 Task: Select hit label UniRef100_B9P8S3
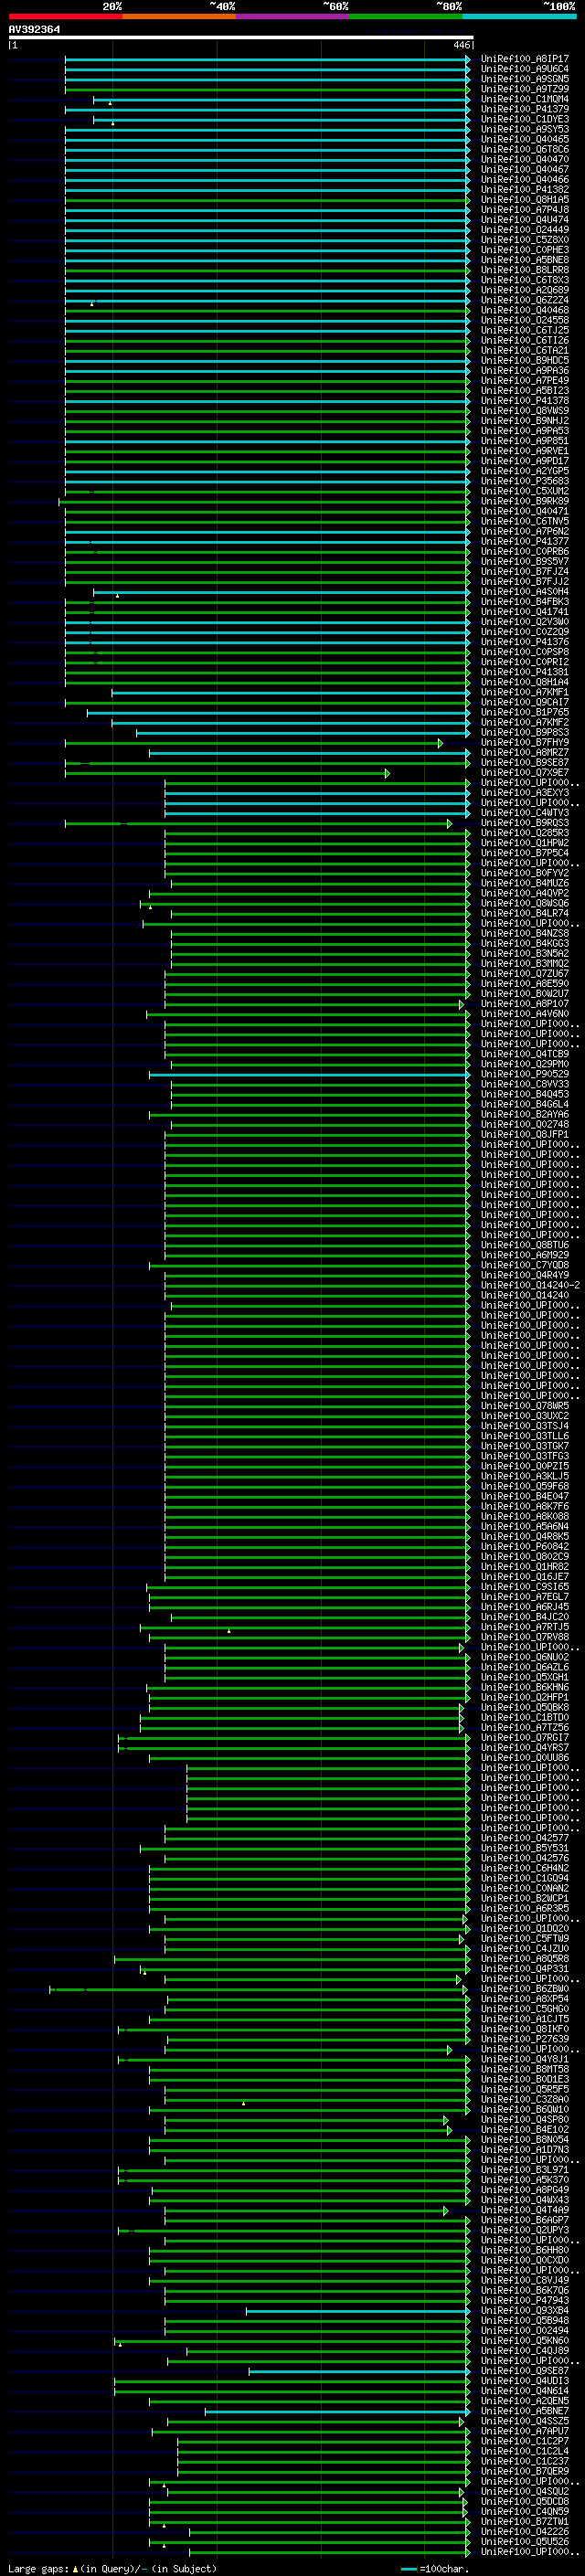point(524,732)
